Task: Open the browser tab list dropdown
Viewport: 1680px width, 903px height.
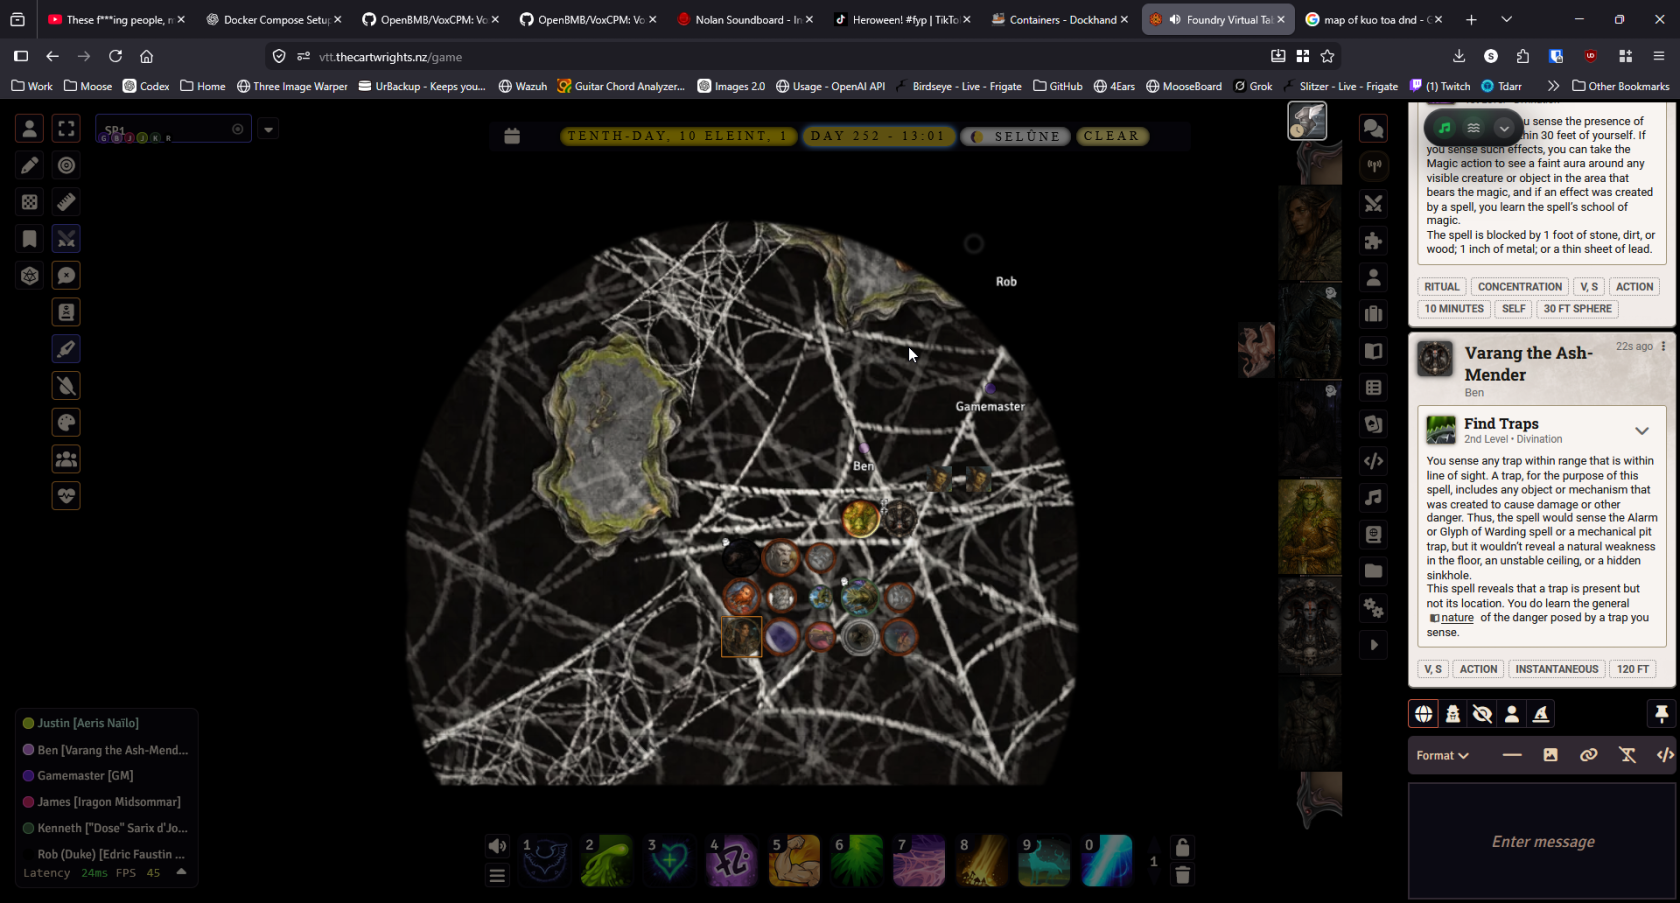Action: point(1506,19)
